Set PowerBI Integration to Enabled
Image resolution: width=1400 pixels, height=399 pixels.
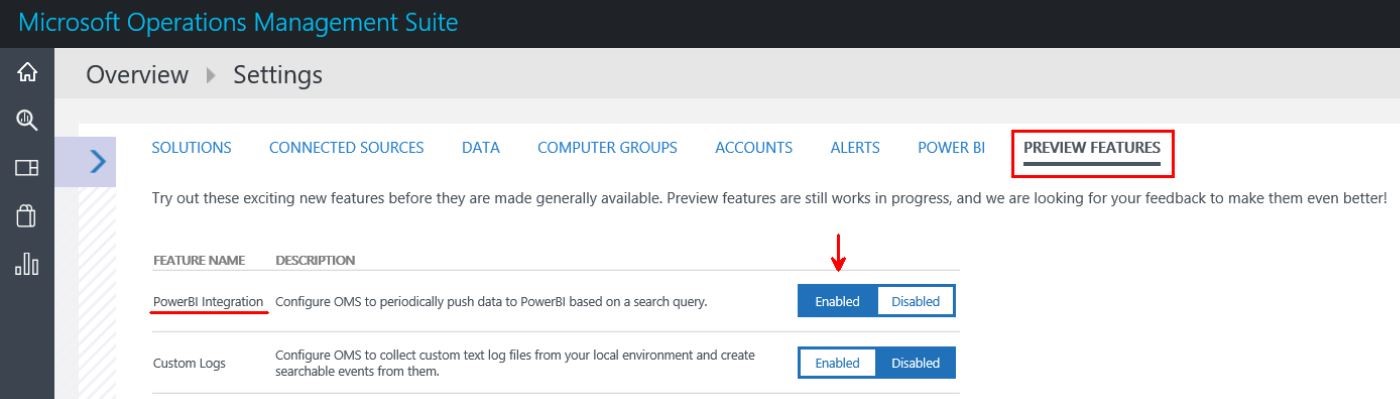[837, 301]
